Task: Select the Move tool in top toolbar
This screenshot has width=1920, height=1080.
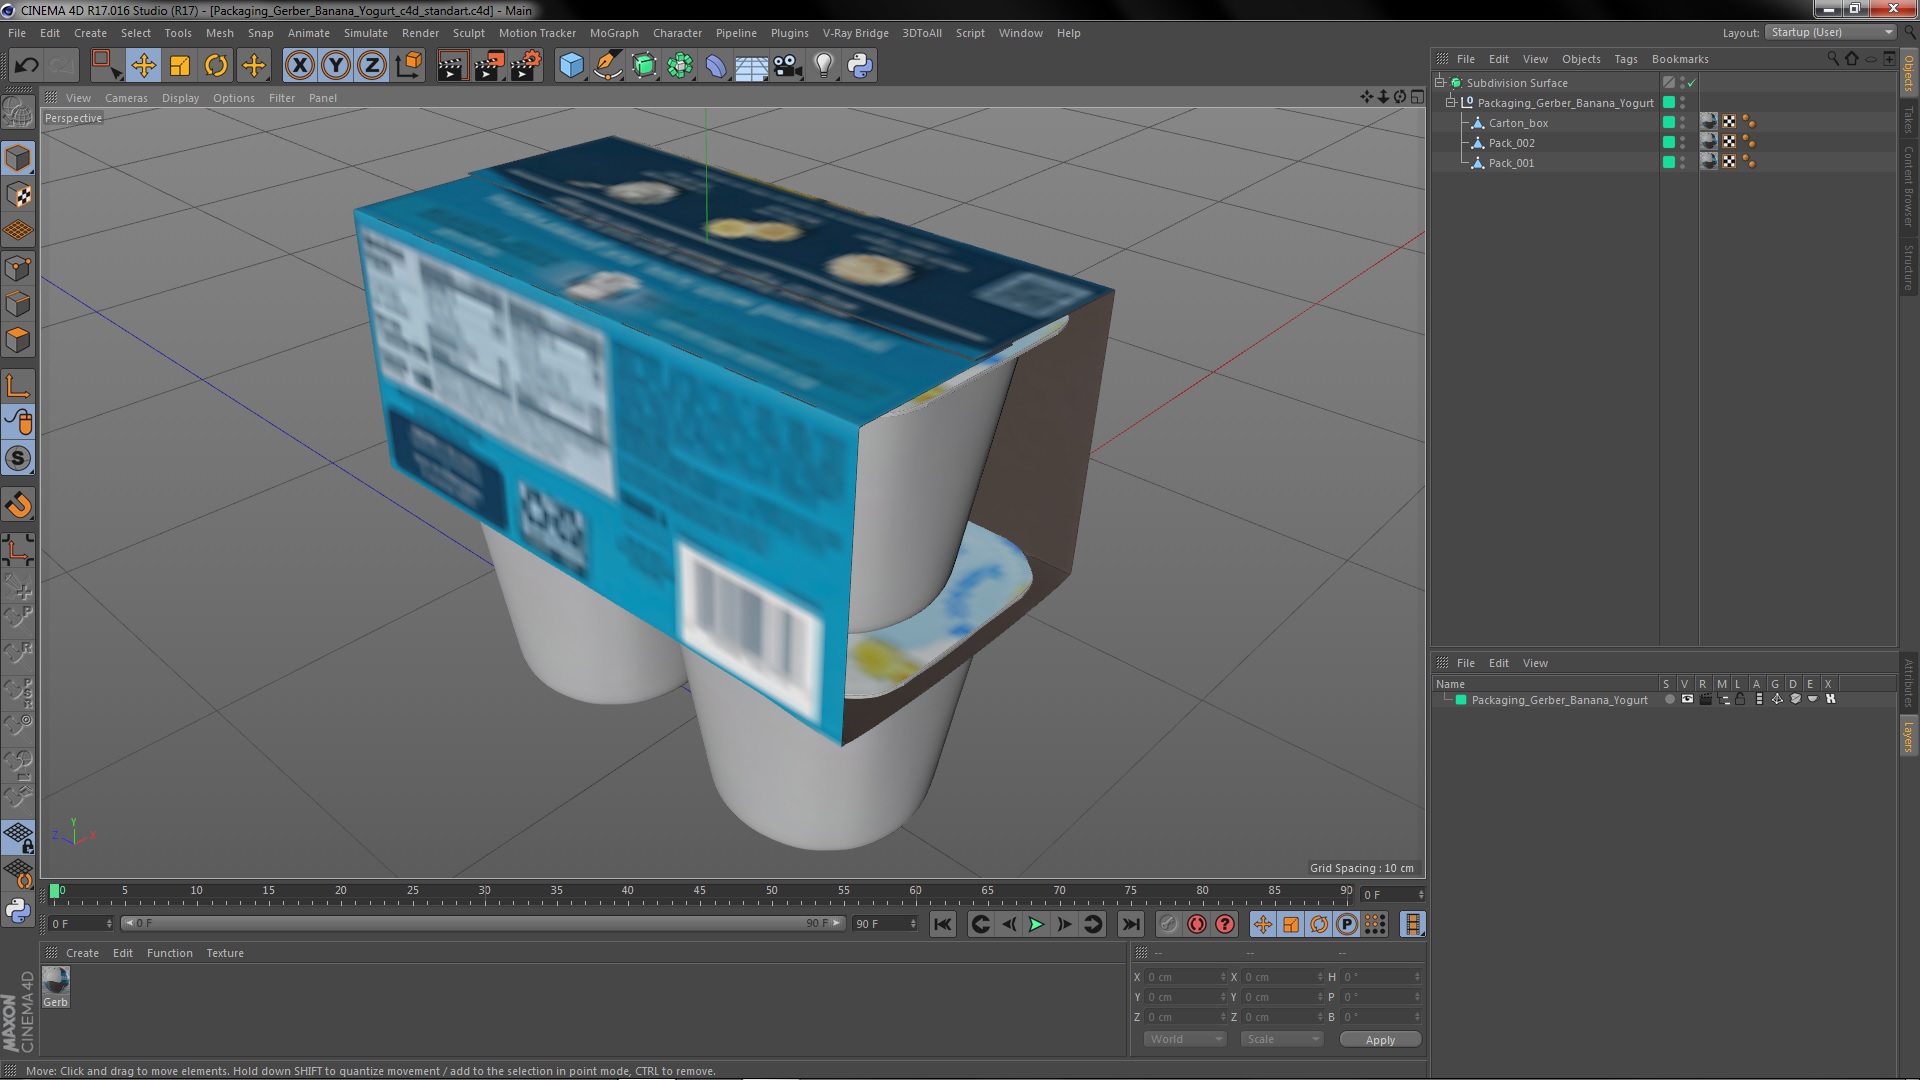Action: (143, 66)
